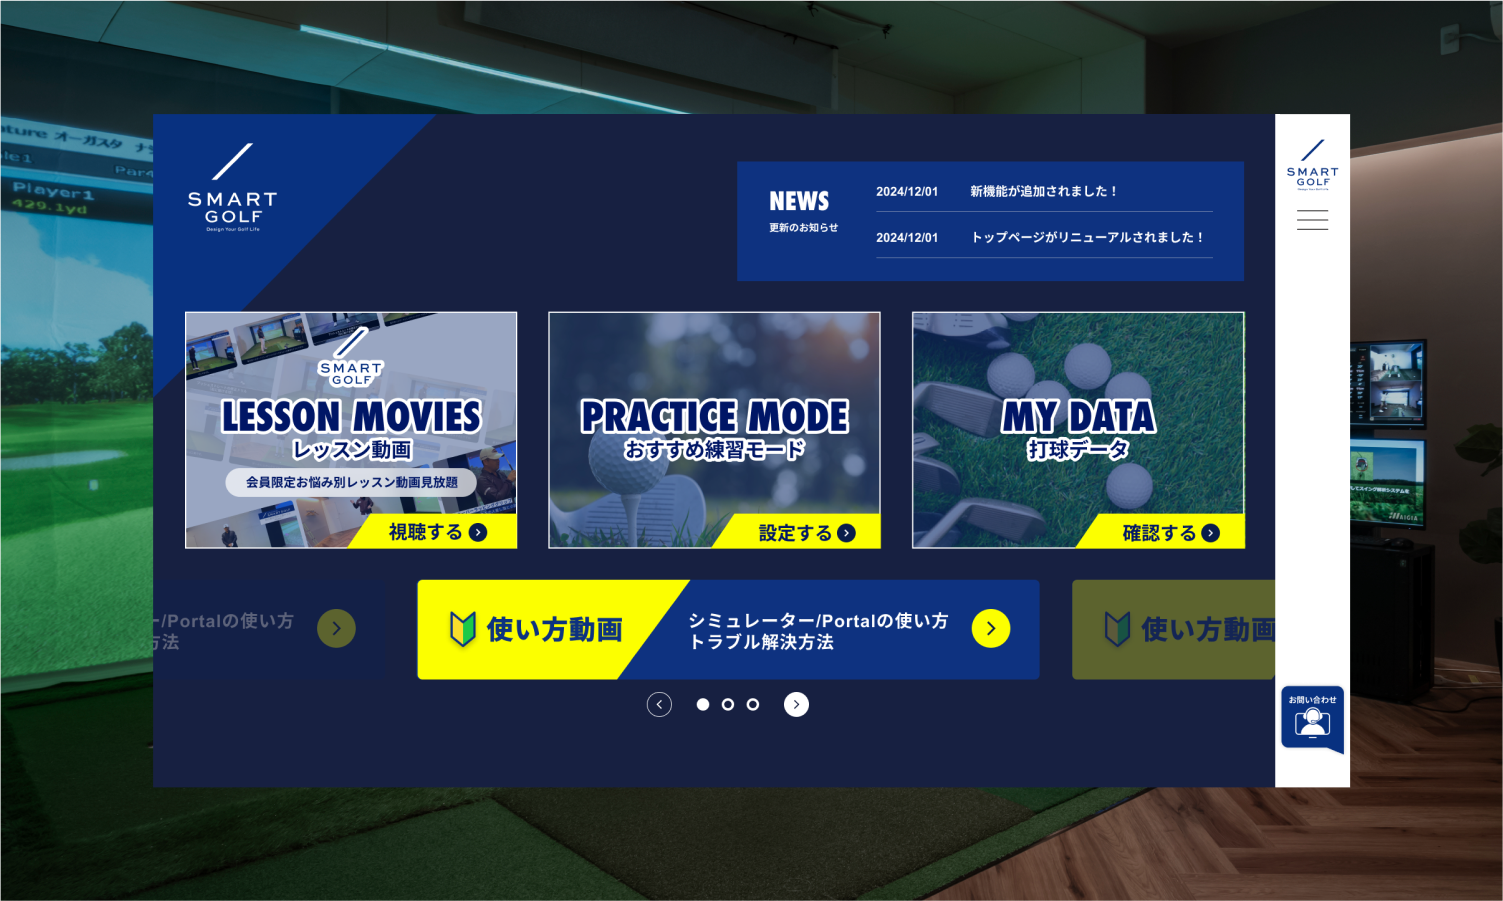Click the arrow icon beside 確認する

pyautogui.click(x=1211, y=533)
